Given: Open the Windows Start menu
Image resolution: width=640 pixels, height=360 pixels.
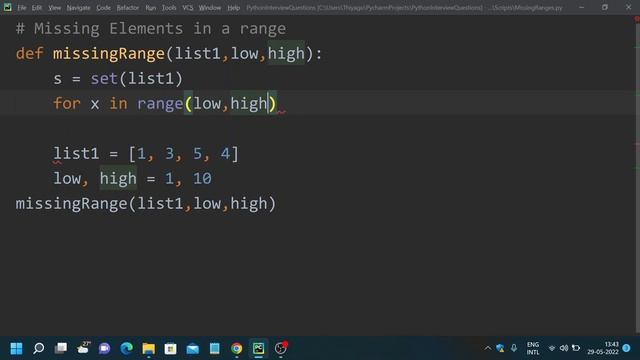Looking at the screenshot, I should (16, 348).
